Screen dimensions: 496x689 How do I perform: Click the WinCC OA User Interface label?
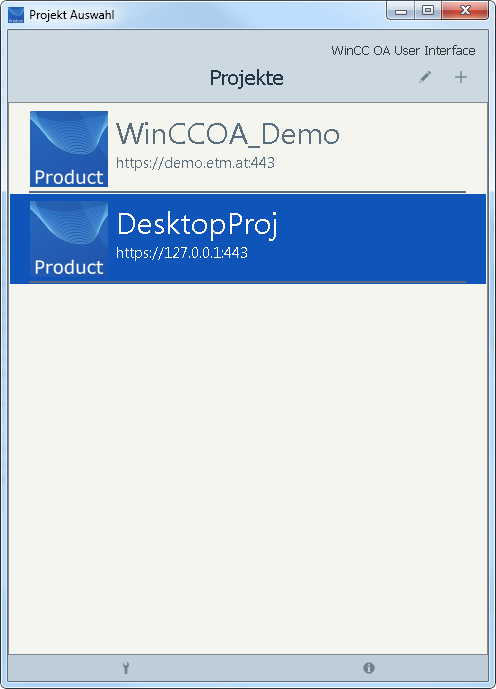(403, 51)
